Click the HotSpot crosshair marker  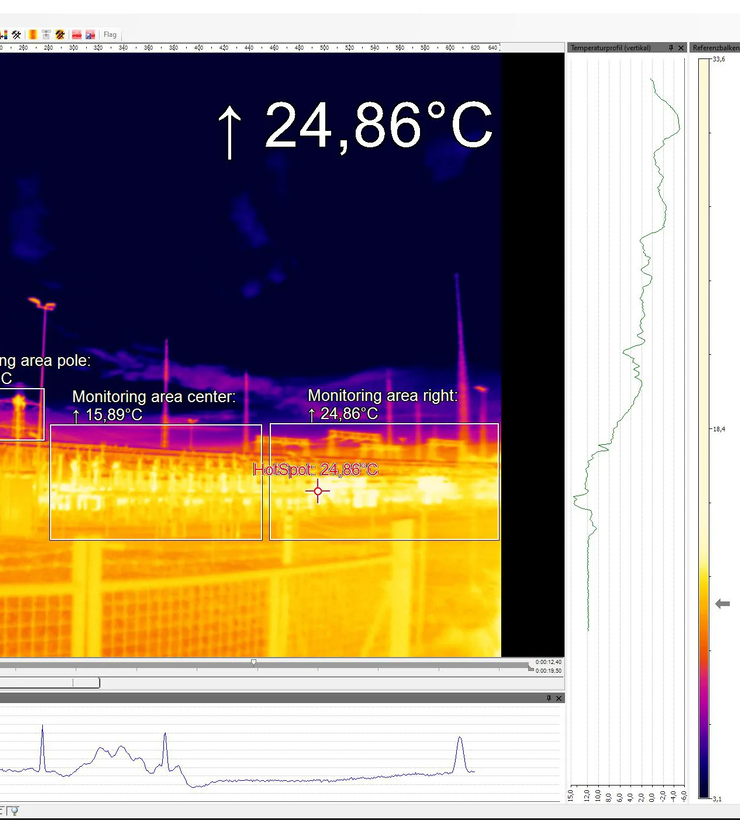point(318,491)
